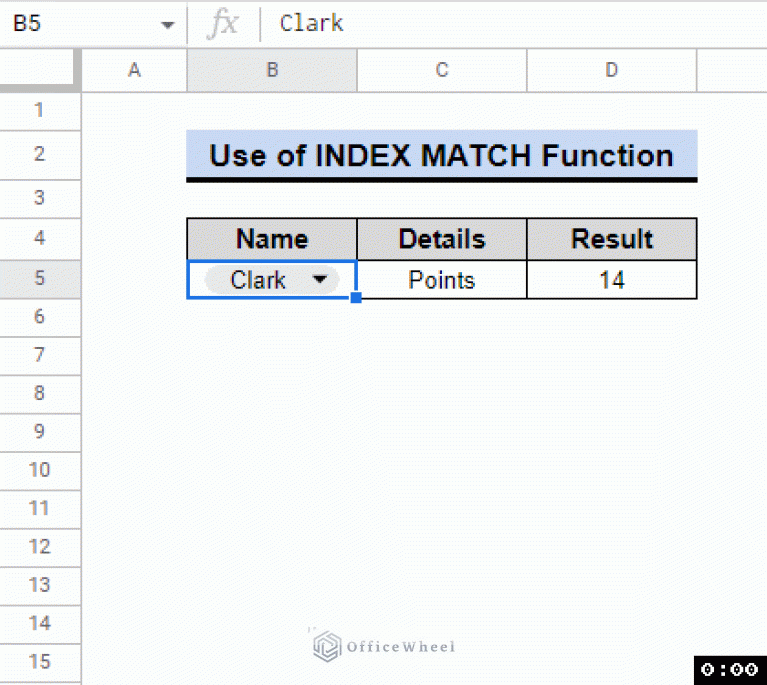This screenshot has height=685, width=767.
Task: Open the Clark dropdown arrow in B5
Action: click(x=319, y=280)
